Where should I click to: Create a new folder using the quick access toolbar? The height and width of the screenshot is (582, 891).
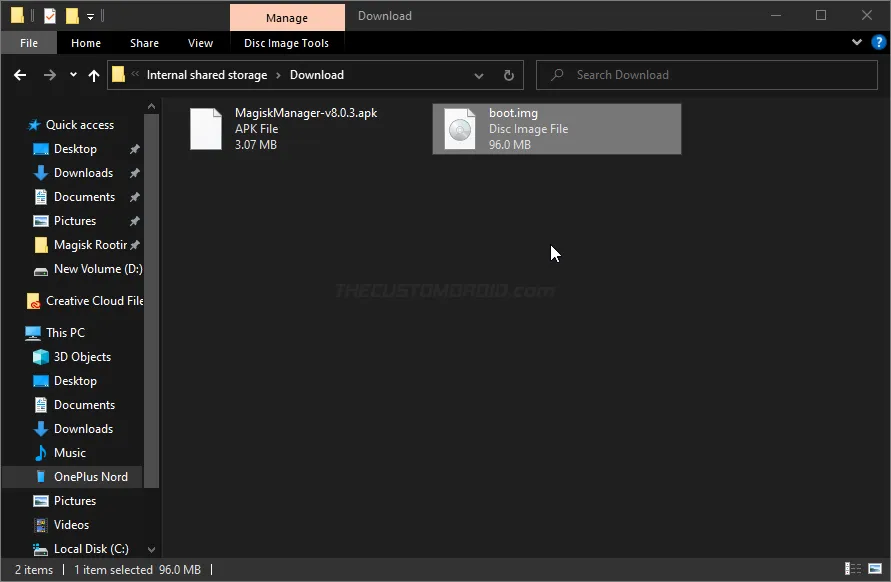pyautogui.click(x=71, y=16)
